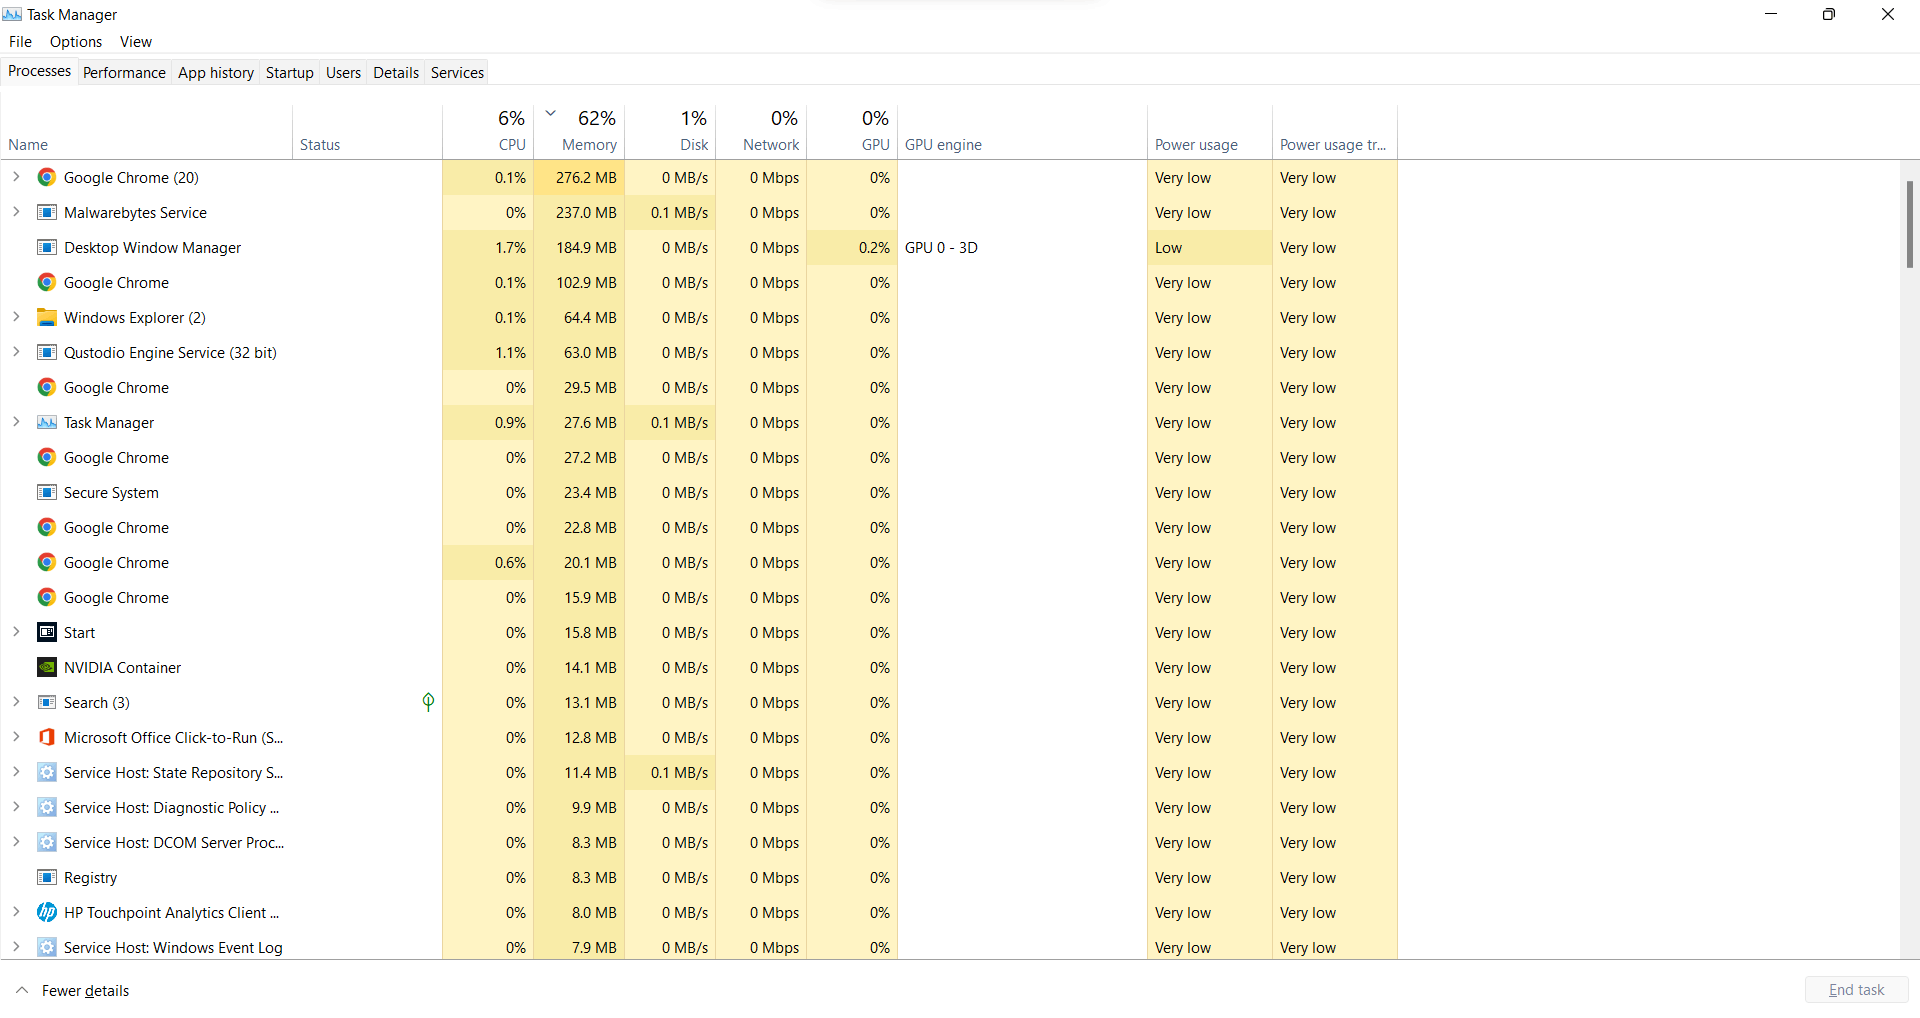Screen dimensions: 1920x1018
Task: Click the Service Host: State Repository gear icon
Action: 47,773
